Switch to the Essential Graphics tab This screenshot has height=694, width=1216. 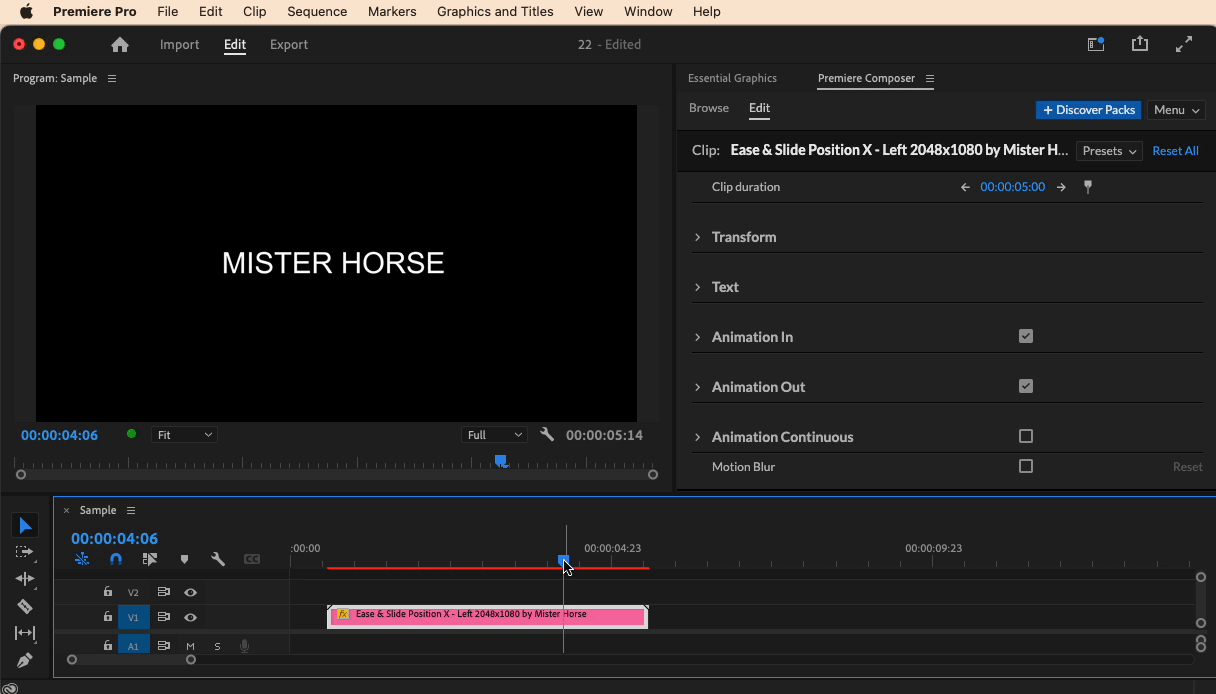(x=732, y=78)
